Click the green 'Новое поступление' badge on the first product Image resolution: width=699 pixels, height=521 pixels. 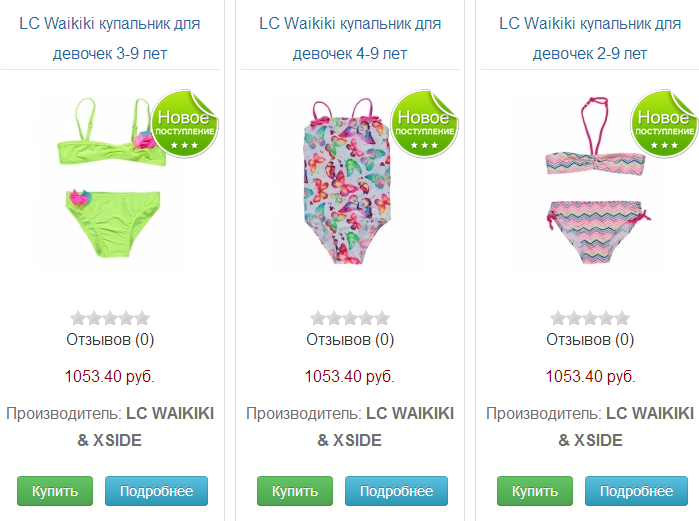[185, 124]
